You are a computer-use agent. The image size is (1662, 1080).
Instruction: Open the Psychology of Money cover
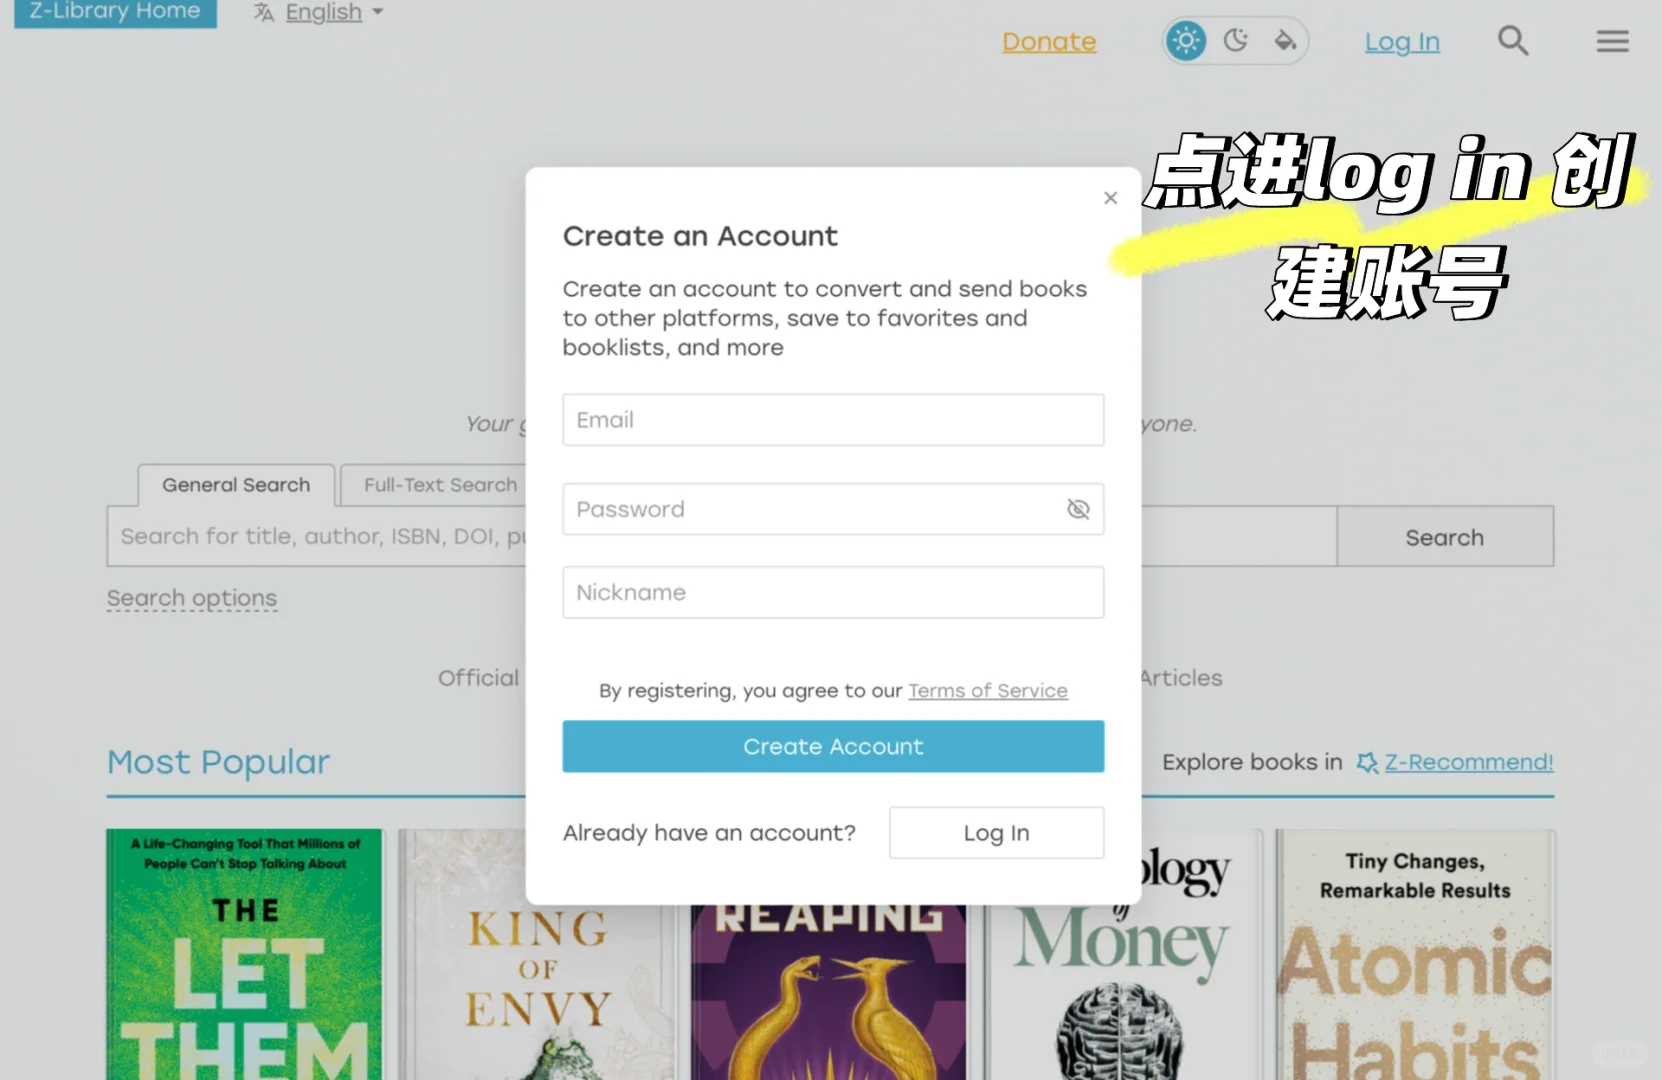click(1122, 954)
